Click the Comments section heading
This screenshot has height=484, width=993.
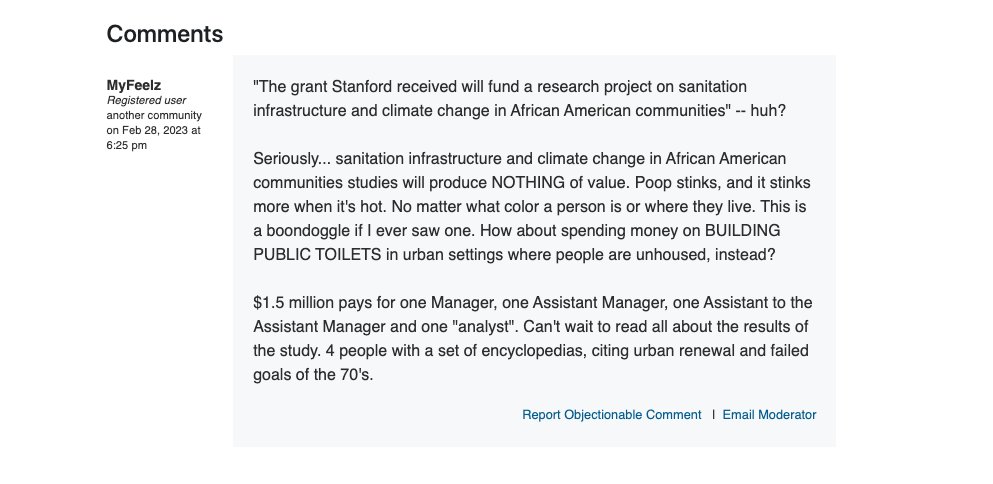tap(165, 34)
